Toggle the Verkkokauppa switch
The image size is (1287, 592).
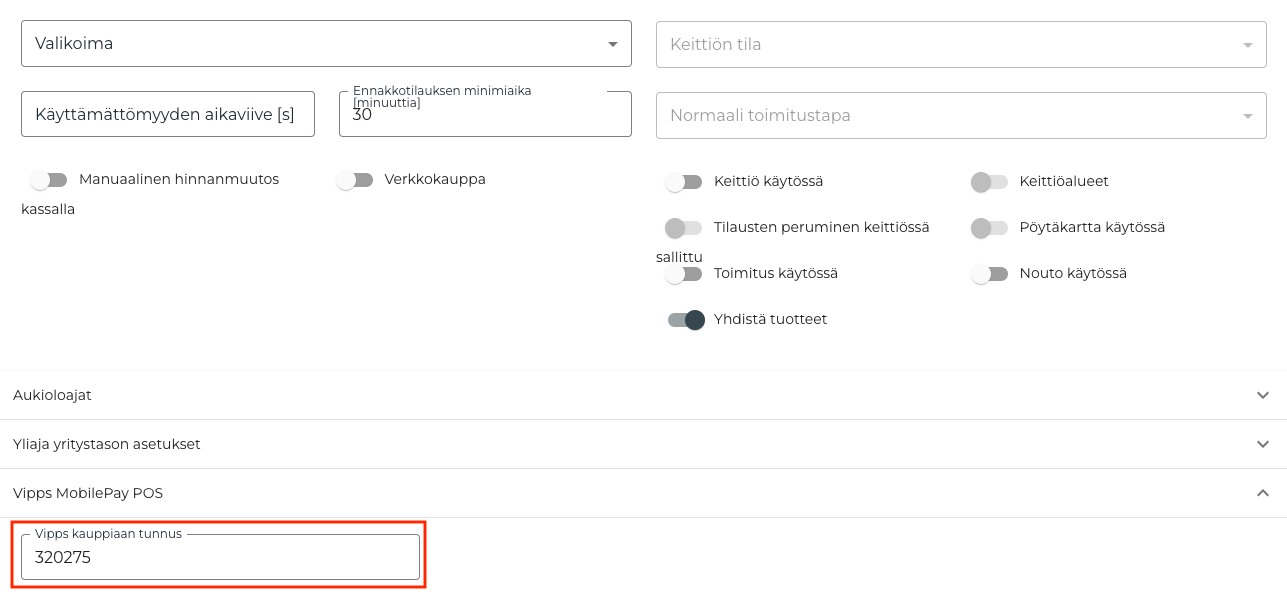pos(356,179)
